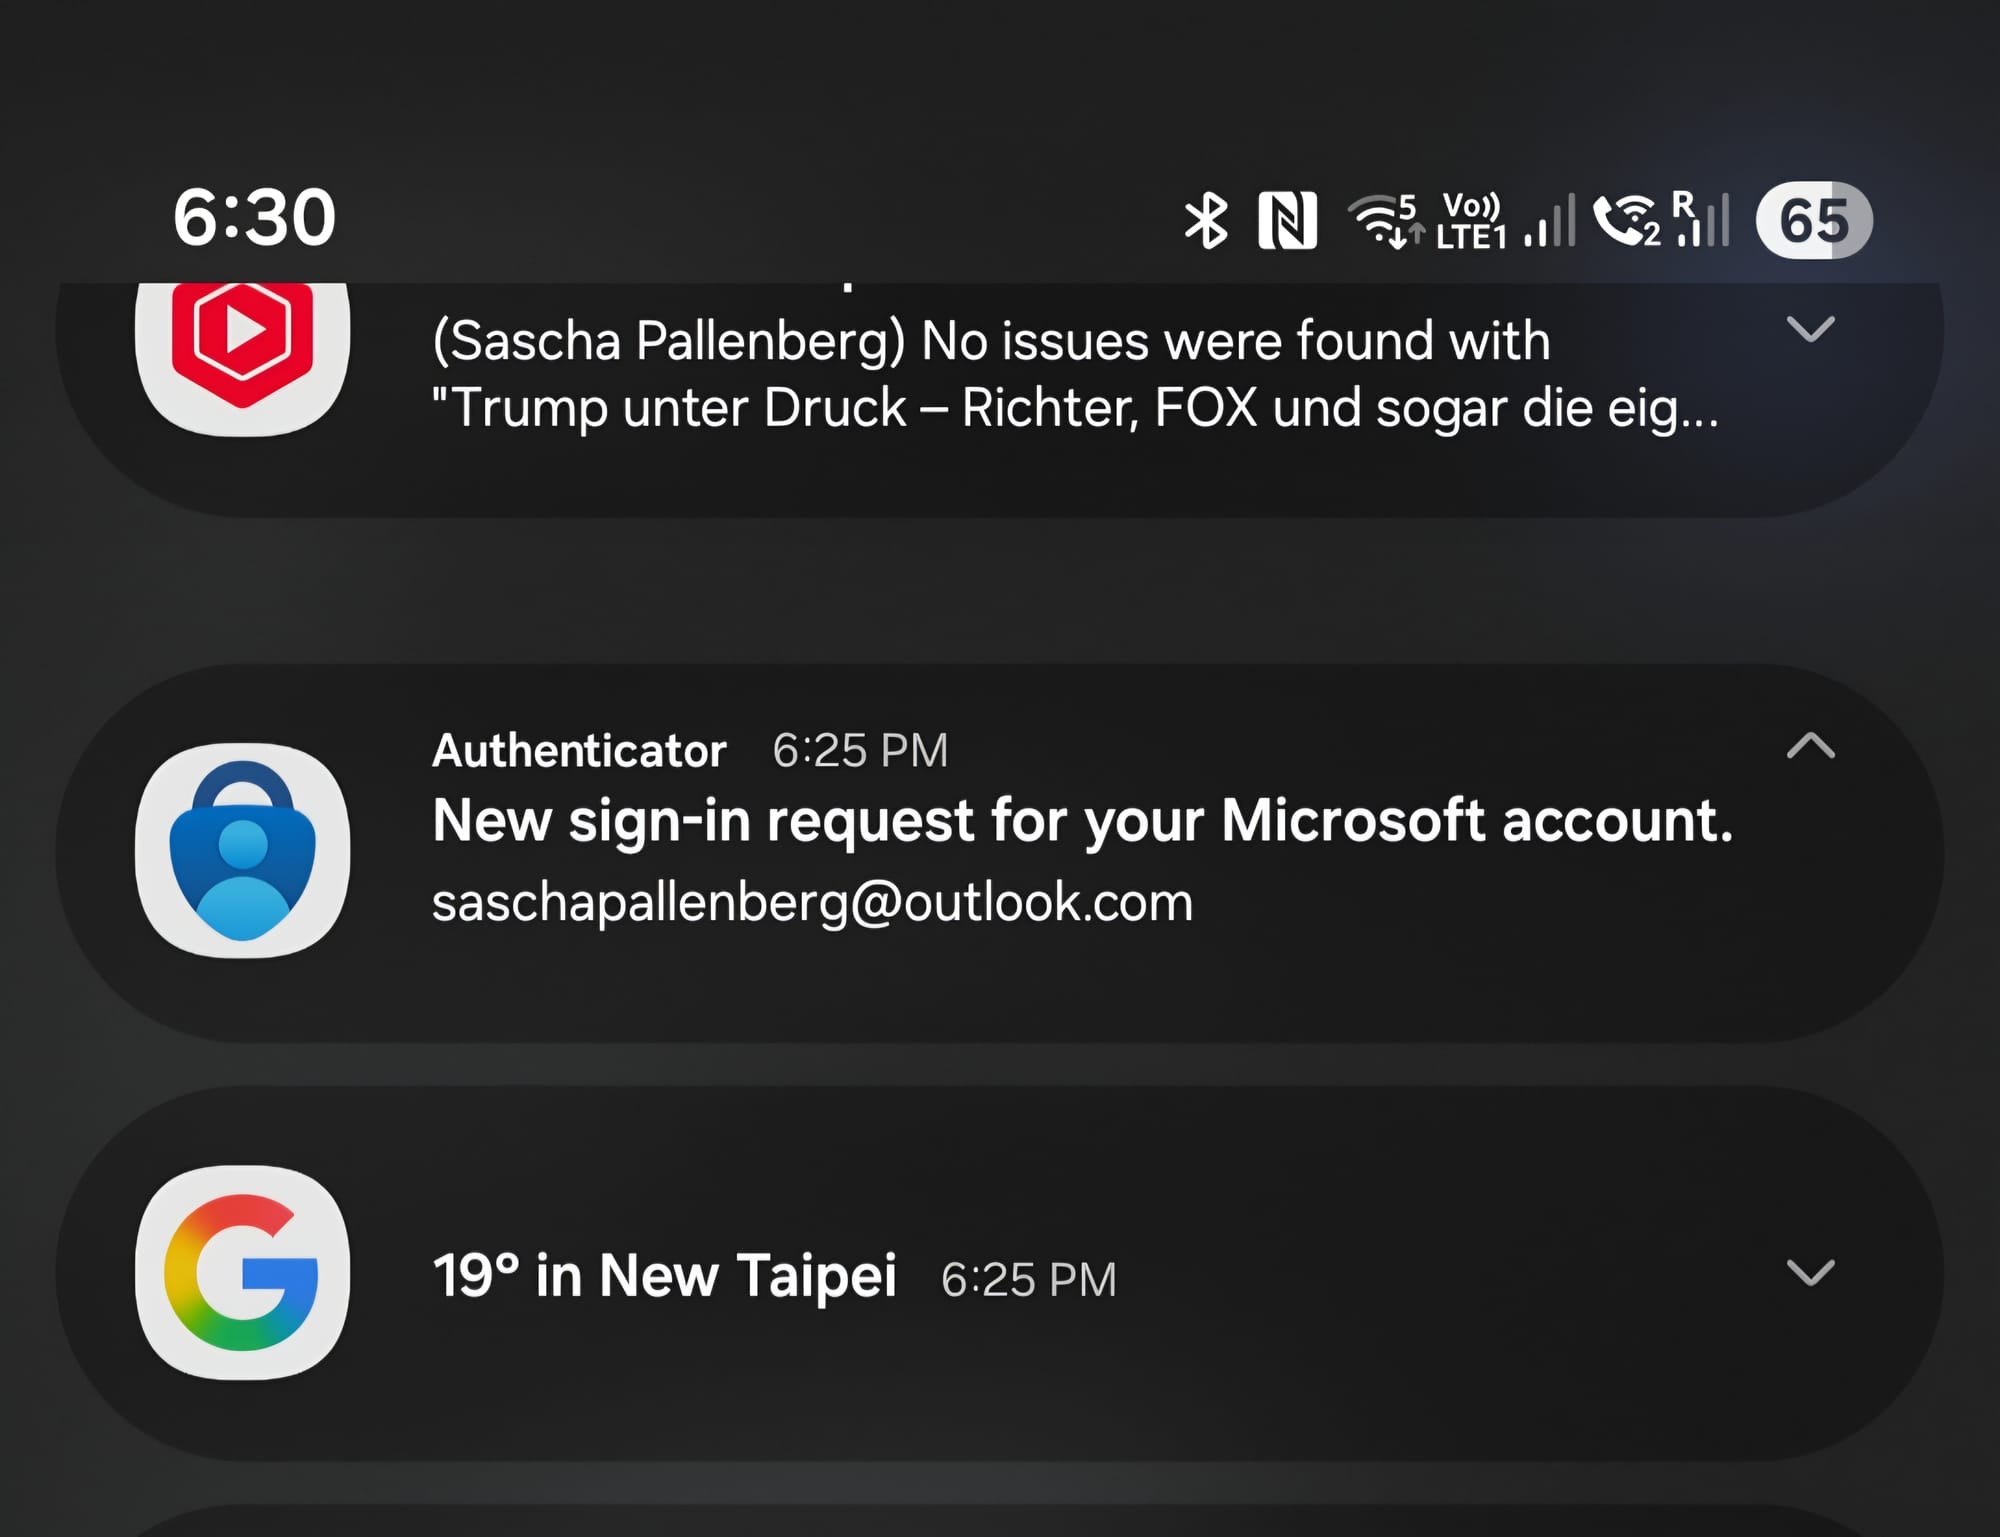Expand the New Taipei weather notification
This screenshot has width=2000, height=1537.
coord(1810,1273)
